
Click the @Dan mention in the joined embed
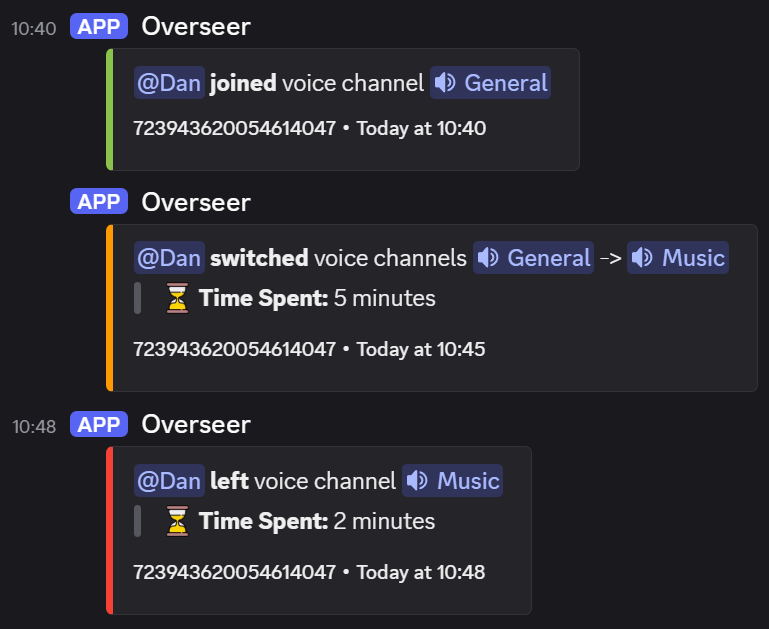click(x=169, y=83)
